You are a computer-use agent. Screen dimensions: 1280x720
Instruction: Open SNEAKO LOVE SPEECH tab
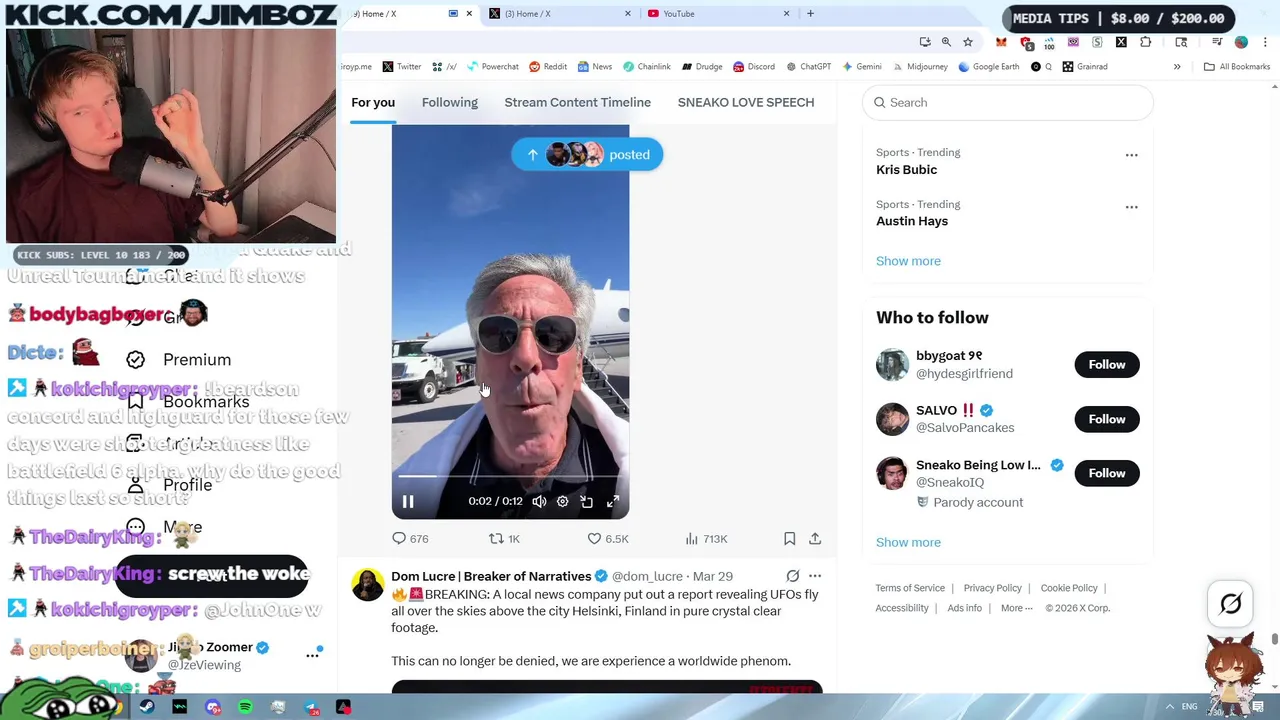pos(746,102)
